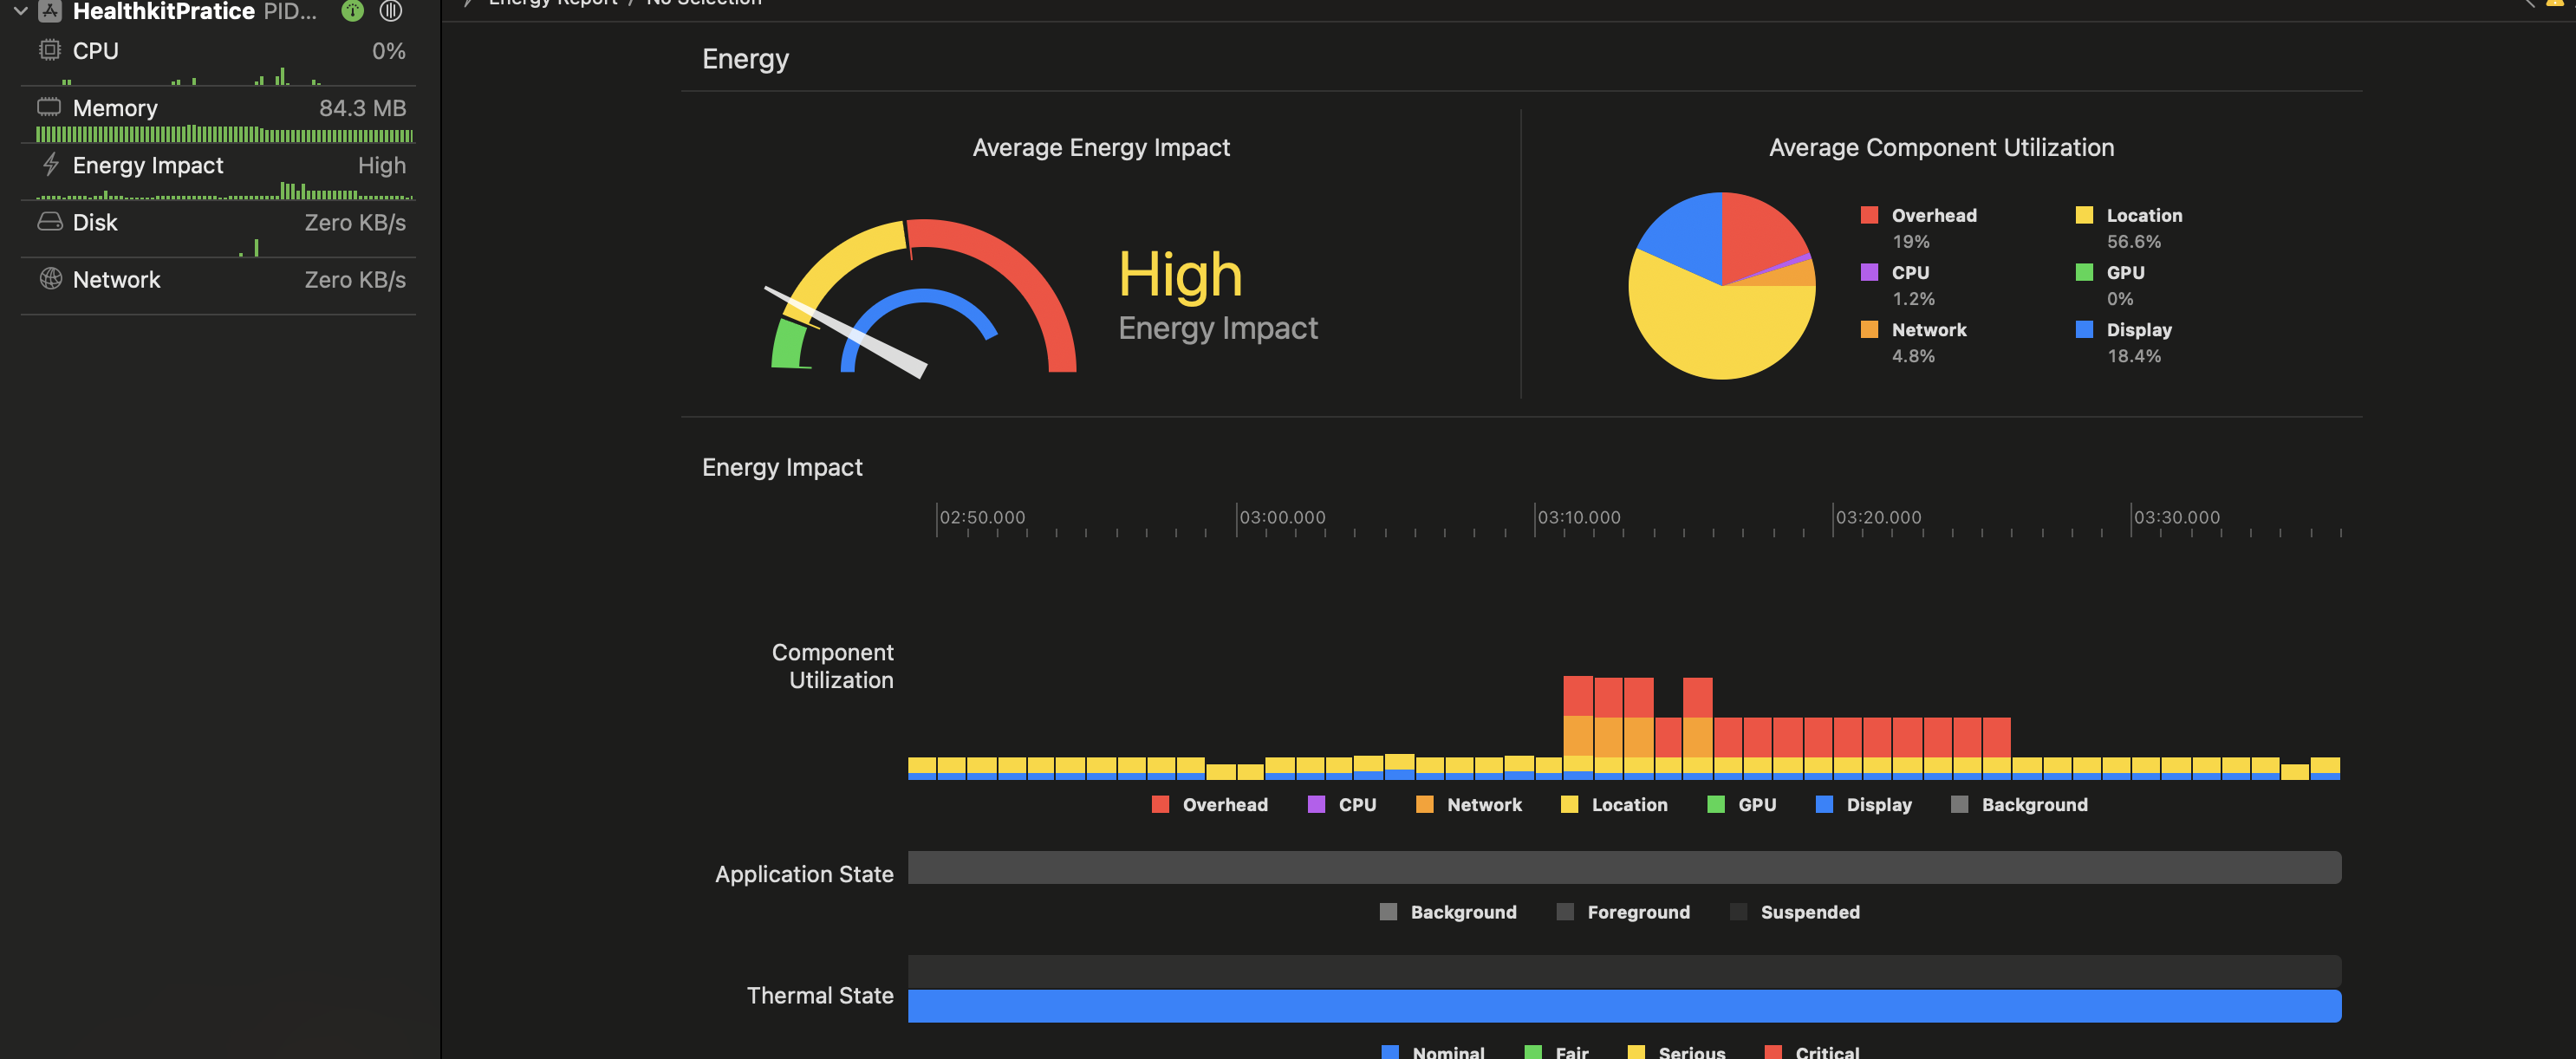Select the Energy Impact High value
Image resolution: width=2576 pixels, height=1059 pixels.
pos(381,165)
